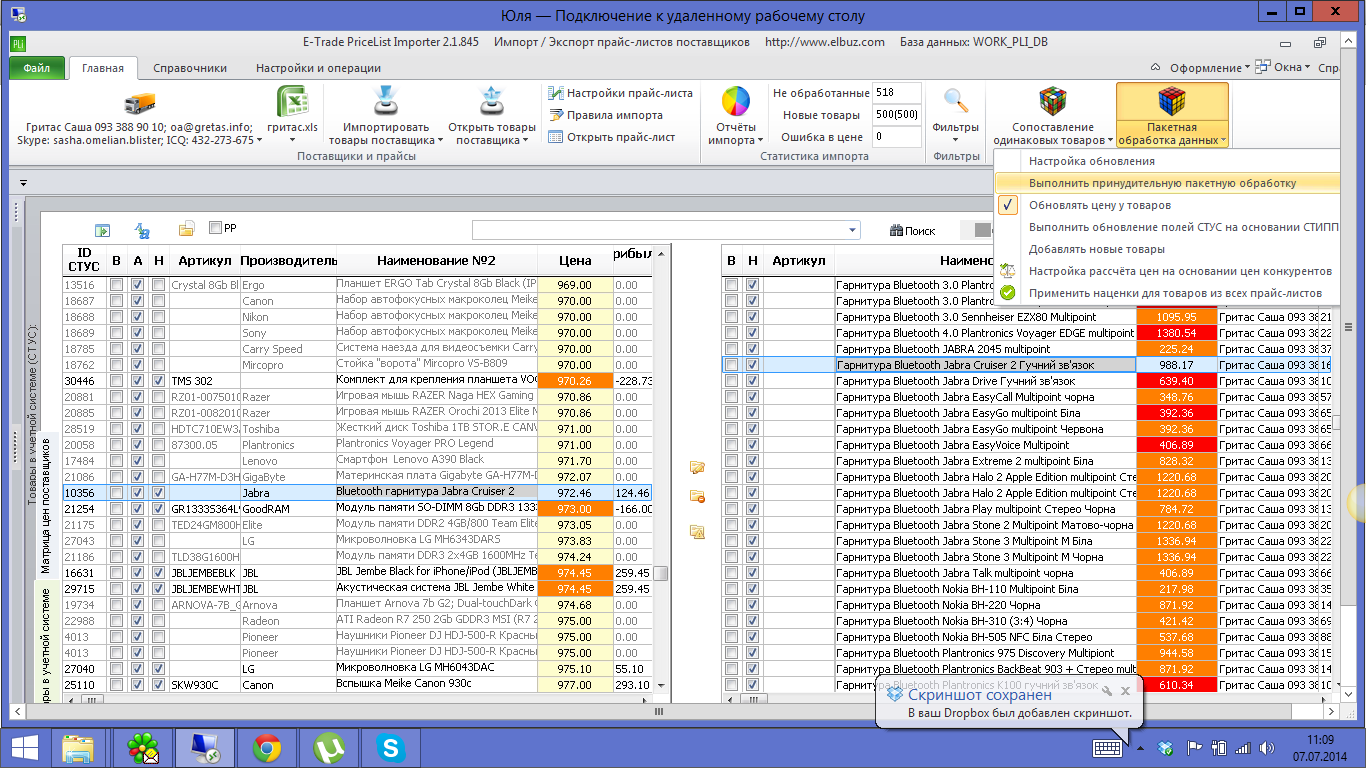Toggle column H checkbox for row 30446
This screenshot has height=768, width=1366.
click(159, 381)
